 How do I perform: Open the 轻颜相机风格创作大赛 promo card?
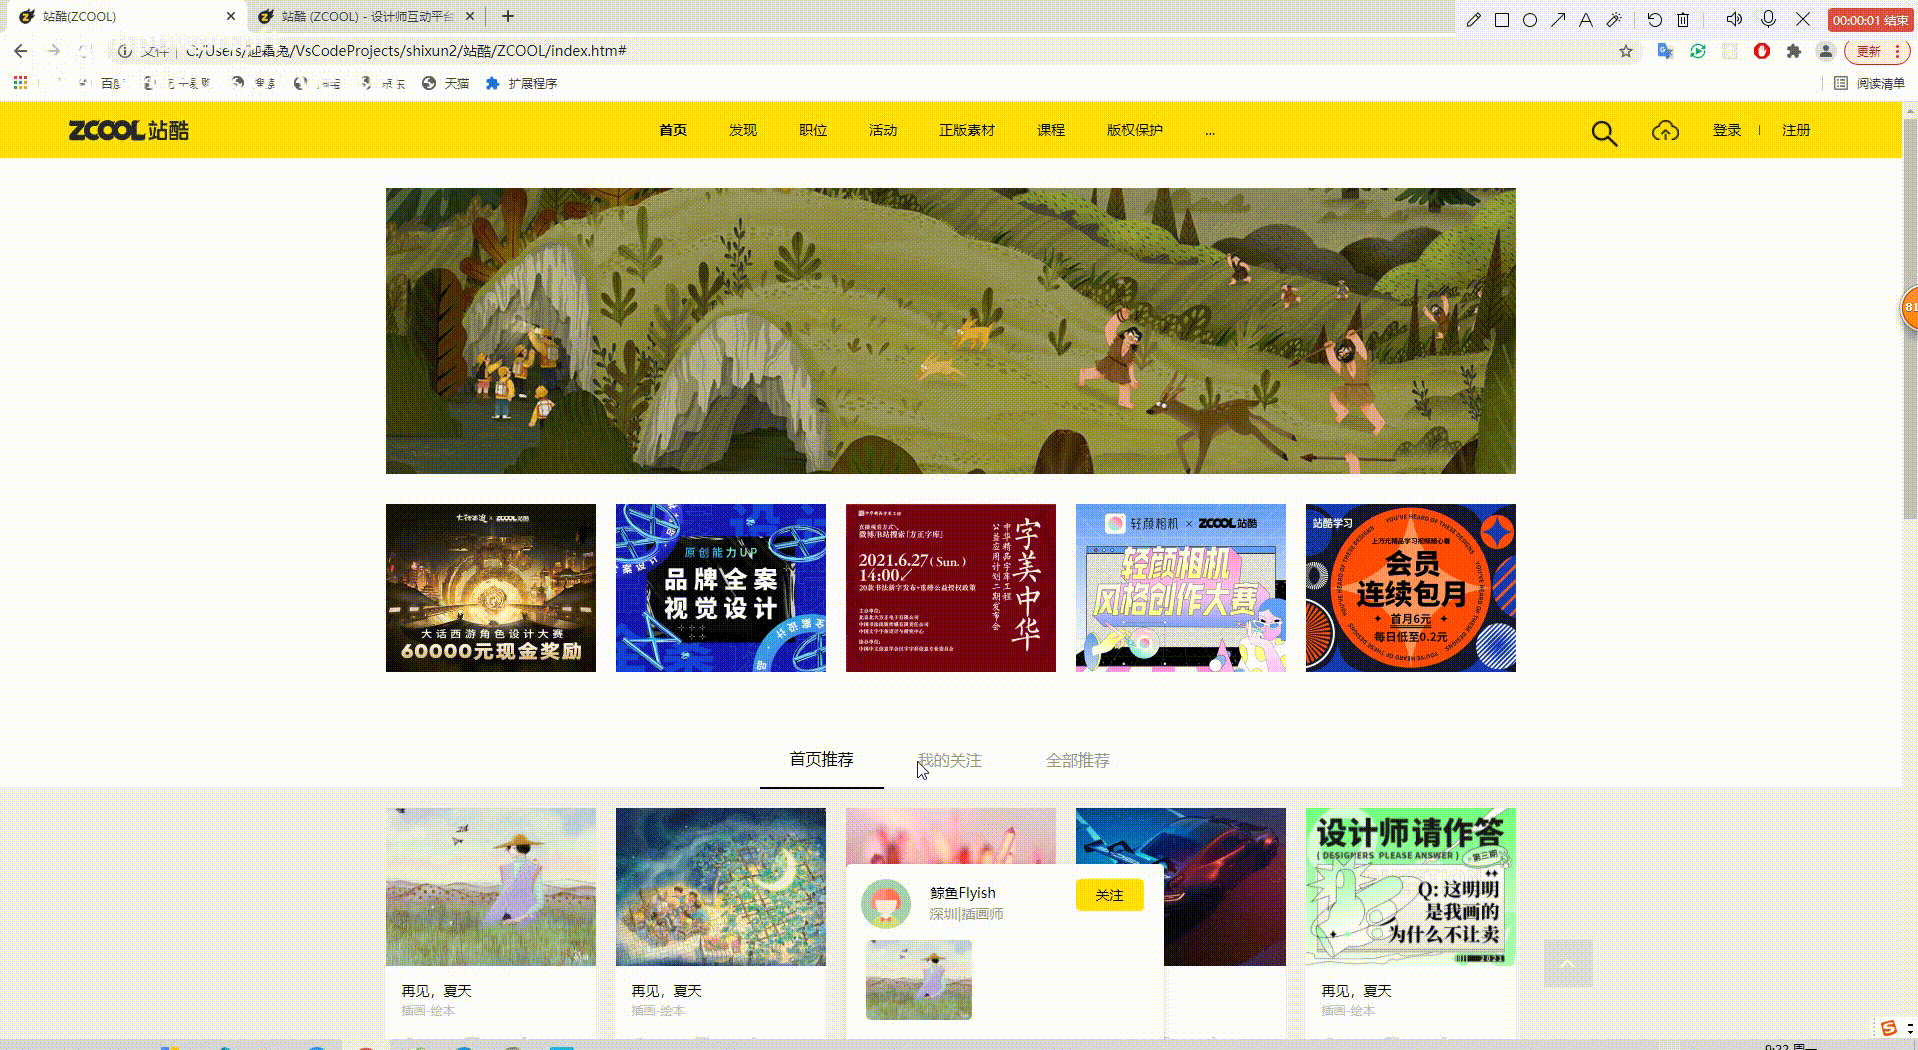(1181, 588)
